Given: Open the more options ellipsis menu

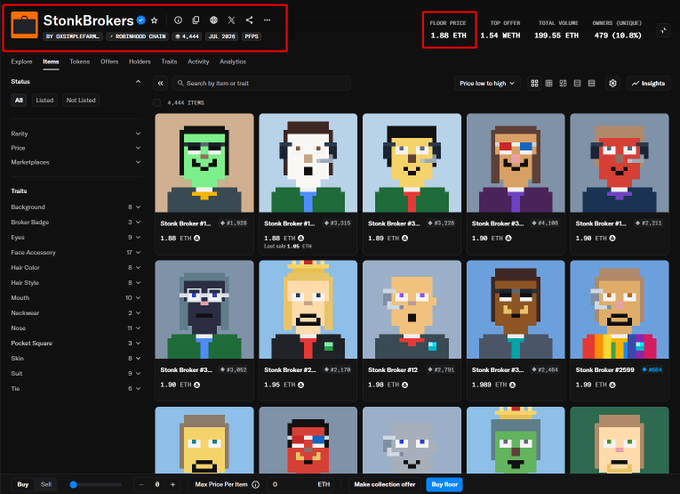Looking at the screenshot, I should tap(267, 20).
